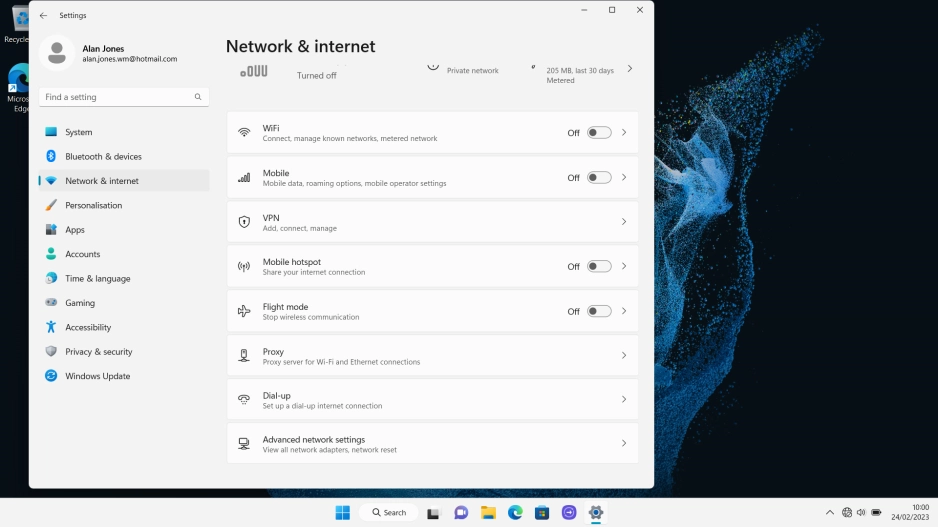Click the taskbar volume icon
Image resolution: width=938 pixels, height=527 pixels.
[x=861, y=512]
